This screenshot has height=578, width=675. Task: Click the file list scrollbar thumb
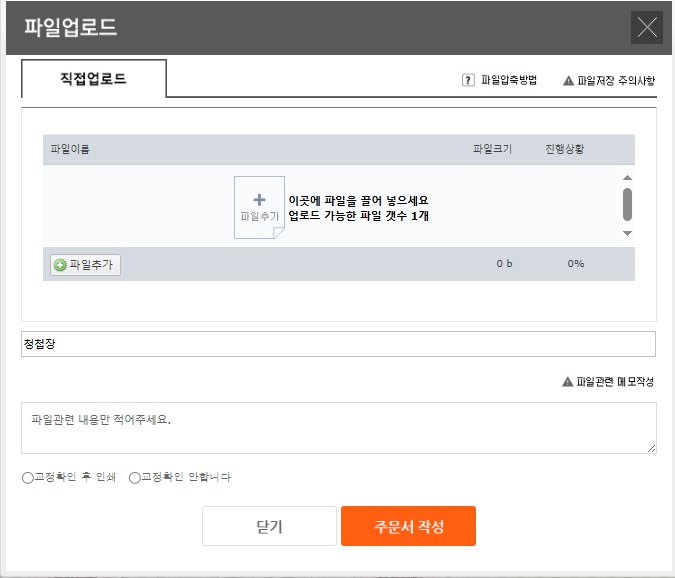pyautogui.click(x=627, y=204)
